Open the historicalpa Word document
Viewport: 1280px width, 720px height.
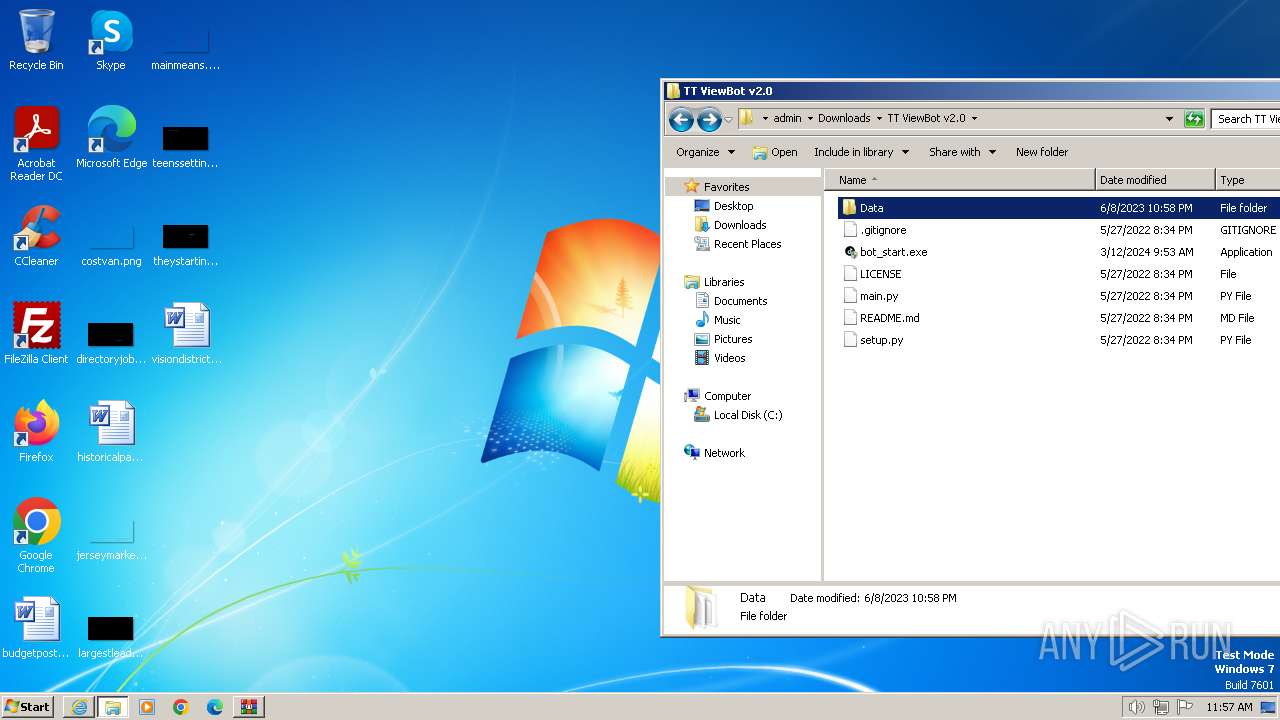click(x=110, y=432)
